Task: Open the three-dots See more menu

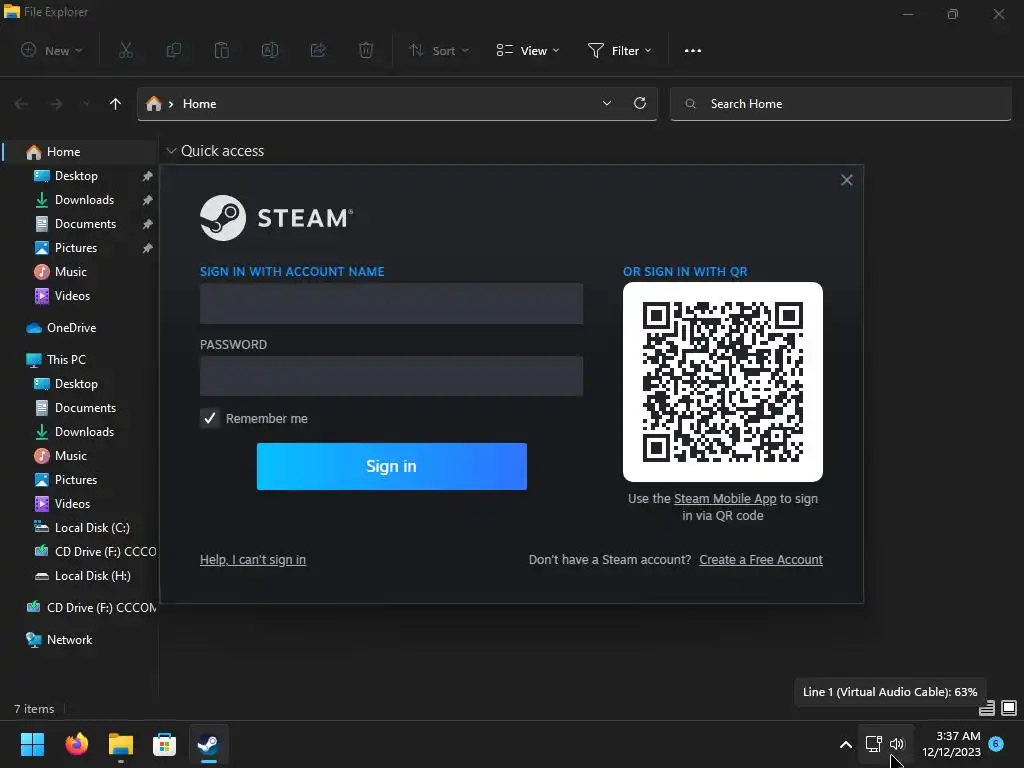Action: click(693, 51)
